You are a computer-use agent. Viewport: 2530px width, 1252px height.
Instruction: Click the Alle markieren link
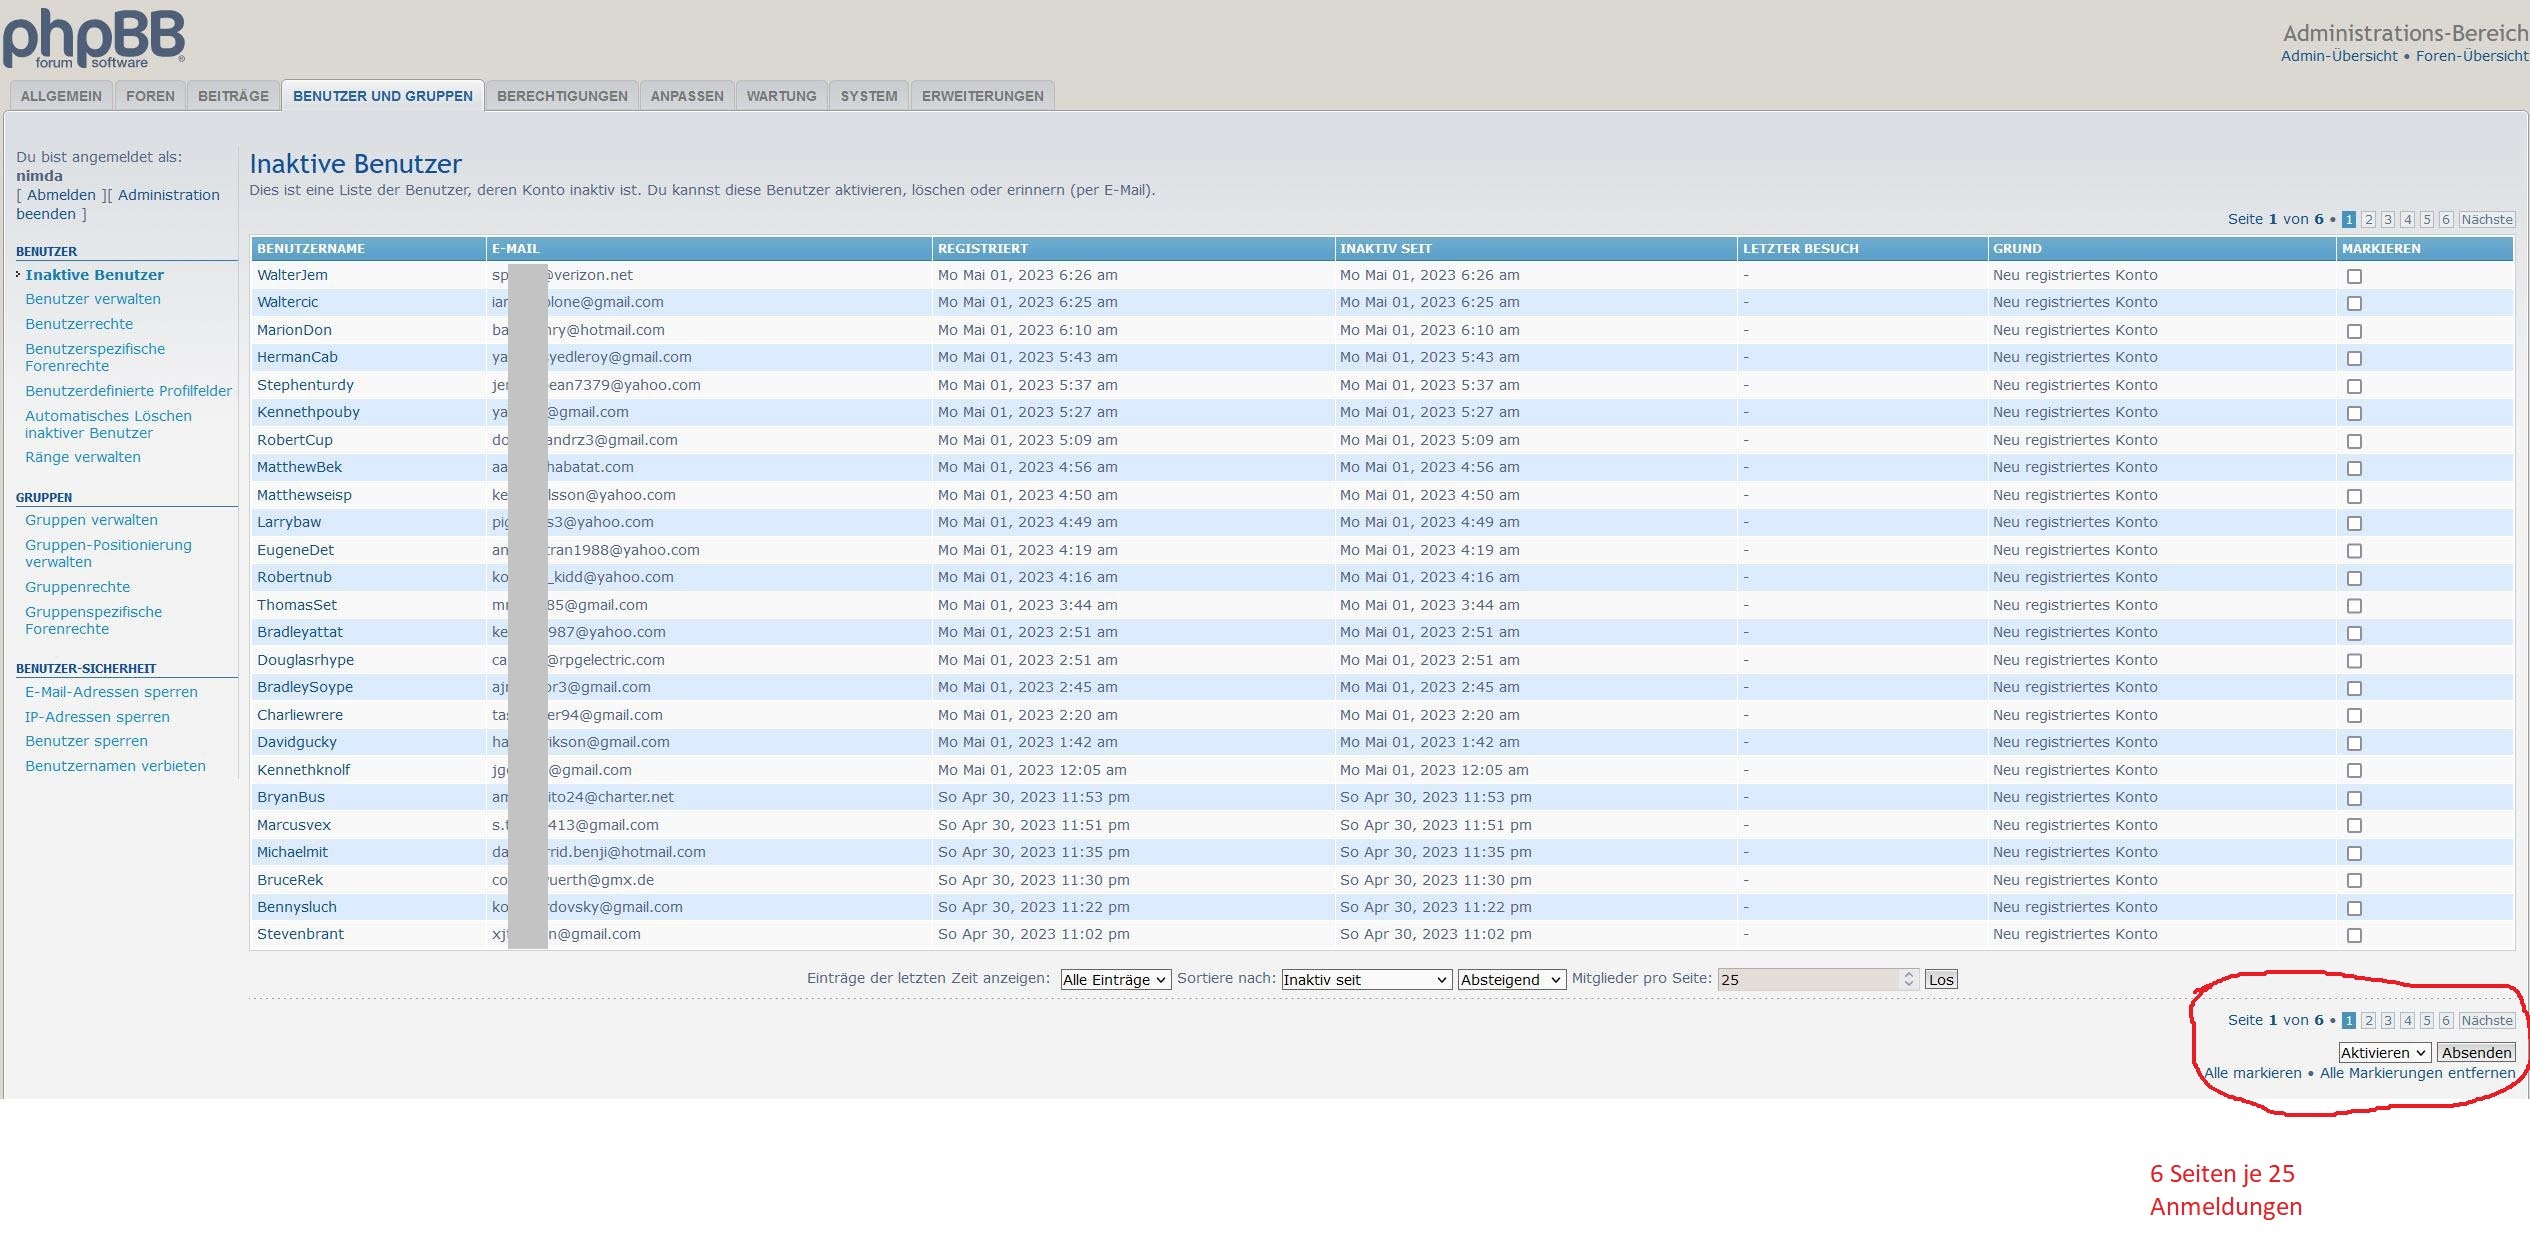(2252, 1073)
